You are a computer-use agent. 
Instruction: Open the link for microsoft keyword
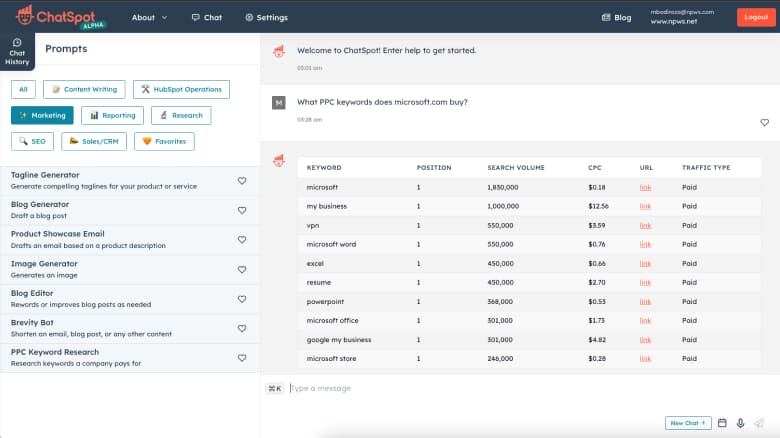click(x=645, y=187)
